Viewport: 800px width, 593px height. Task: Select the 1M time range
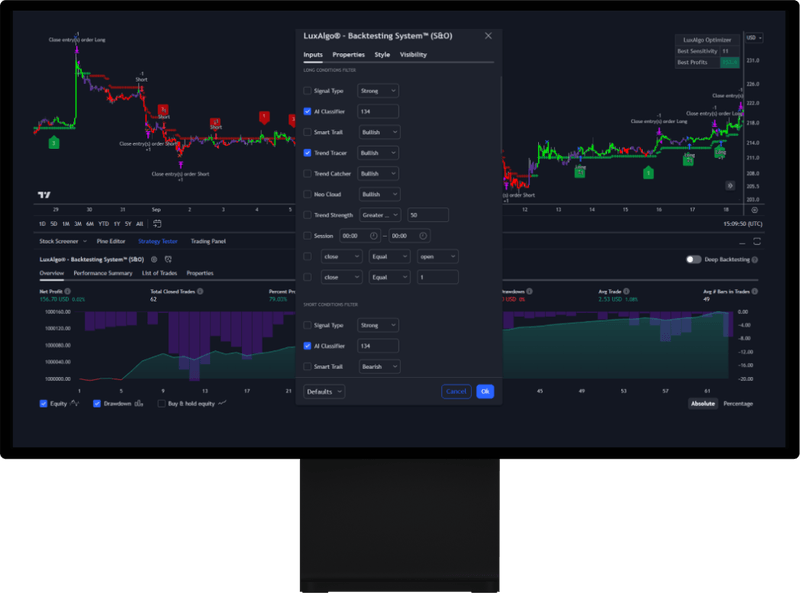(x=66, y=224)
